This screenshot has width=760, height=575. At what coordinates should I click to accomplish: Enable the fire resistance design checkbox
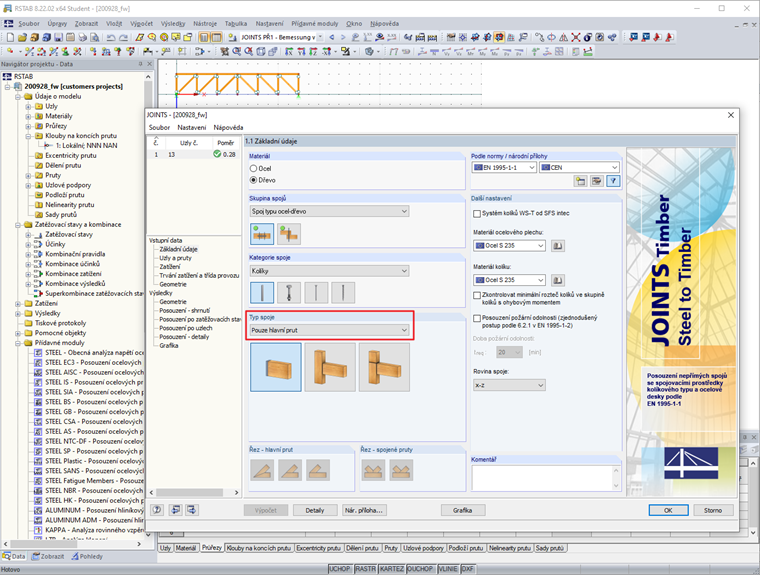[476, 318]
